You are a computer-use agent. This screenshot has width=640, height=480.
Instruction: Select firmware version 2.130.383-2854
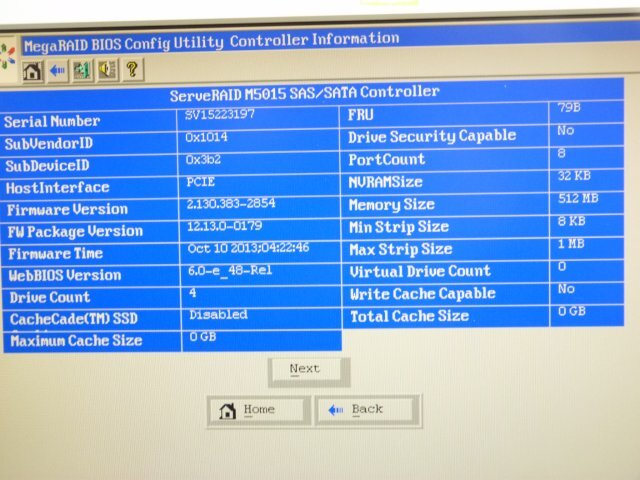231,203
